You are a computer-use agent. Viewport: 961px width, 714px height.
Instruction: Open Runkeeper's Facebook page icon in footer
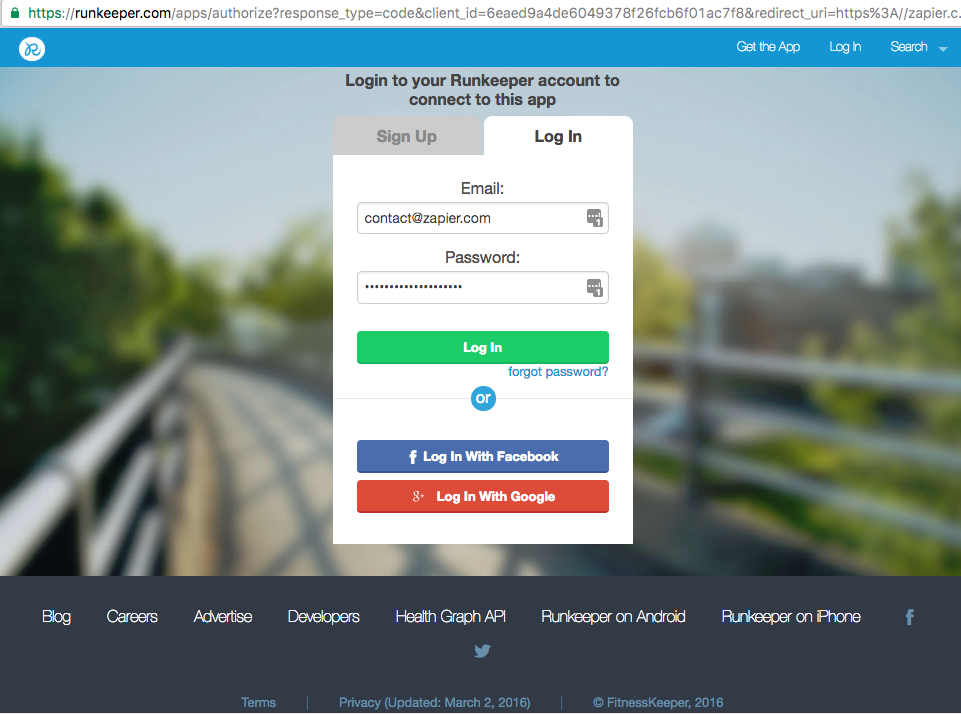[x=910, y=617]
